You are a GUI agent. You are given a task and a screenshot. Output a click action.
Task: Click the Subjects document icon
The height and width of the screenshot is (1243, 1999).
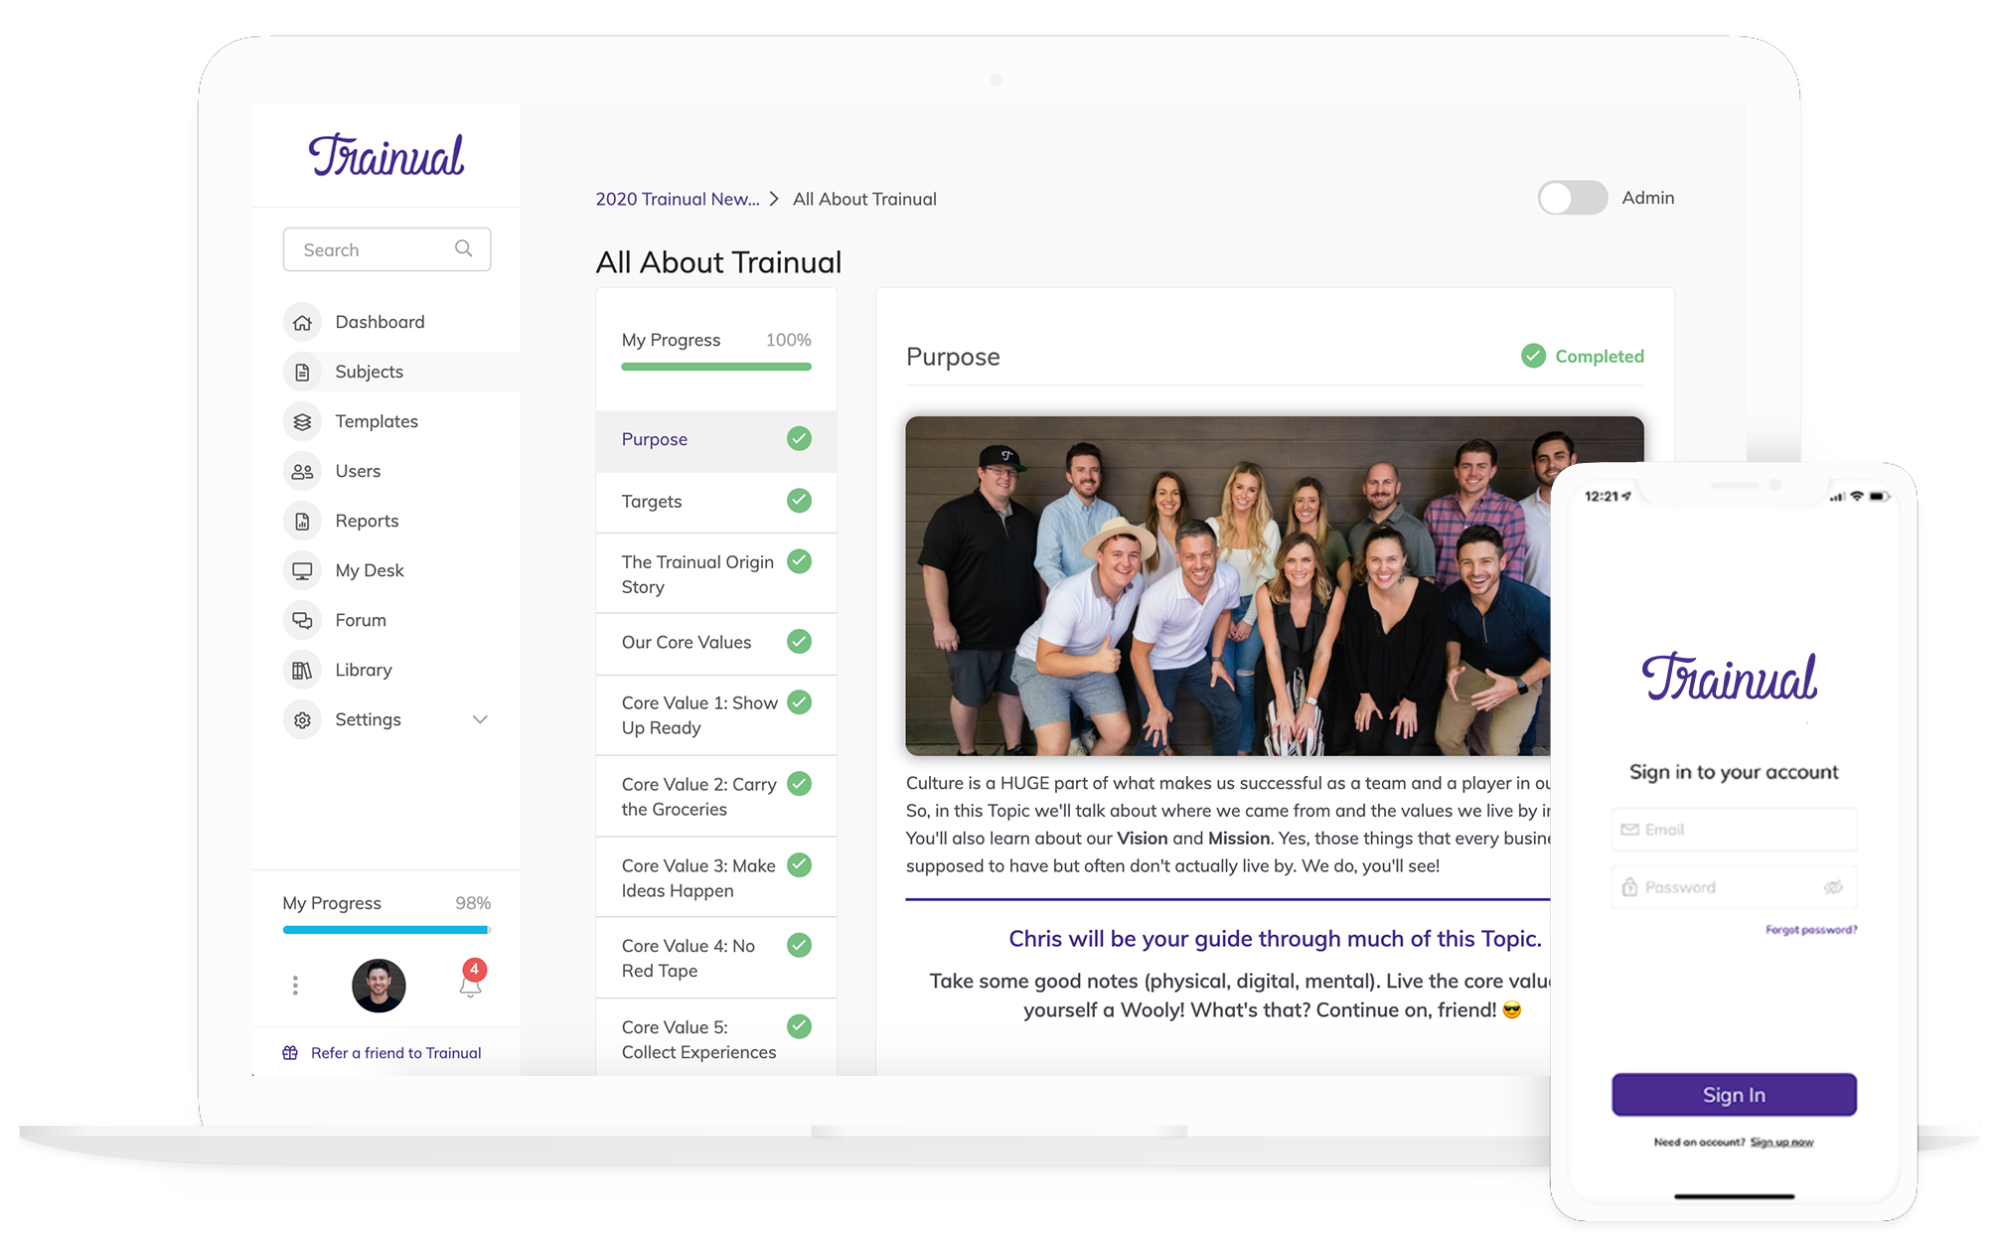[x=302, y=372]
